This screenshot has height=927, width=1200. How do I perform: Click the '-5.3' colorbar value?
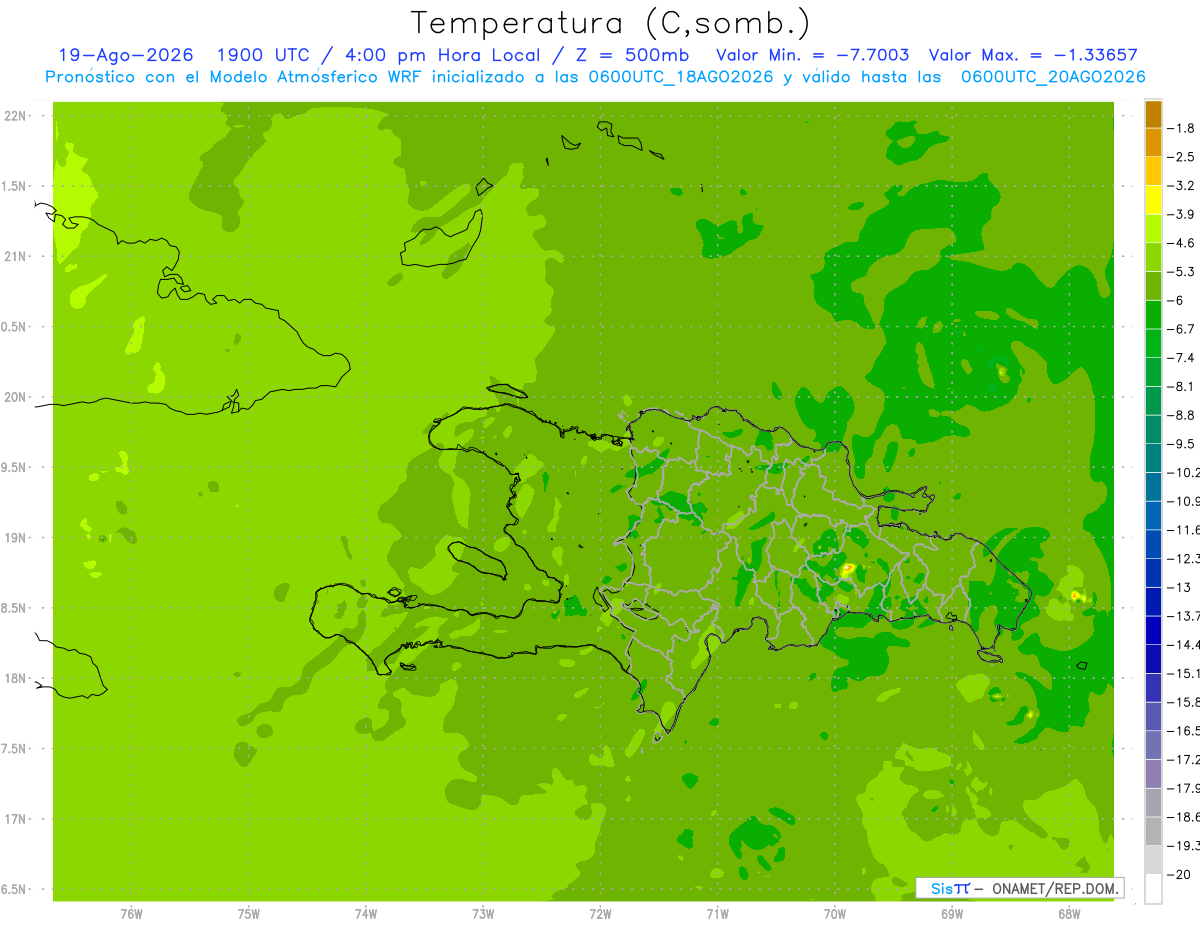point(1181,271)
